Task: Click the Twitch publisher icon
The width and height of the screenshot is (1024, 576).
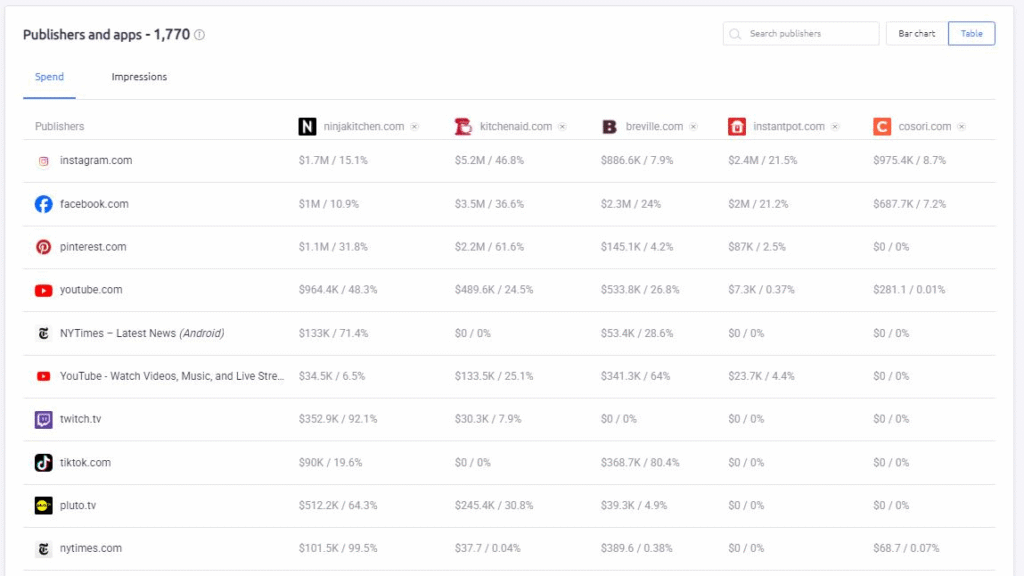Action: 43,420
